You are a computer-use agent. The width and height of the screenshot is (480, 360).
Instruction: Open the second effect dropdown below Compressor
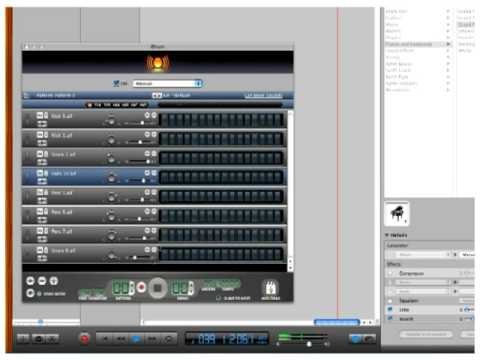pos(423,291)
